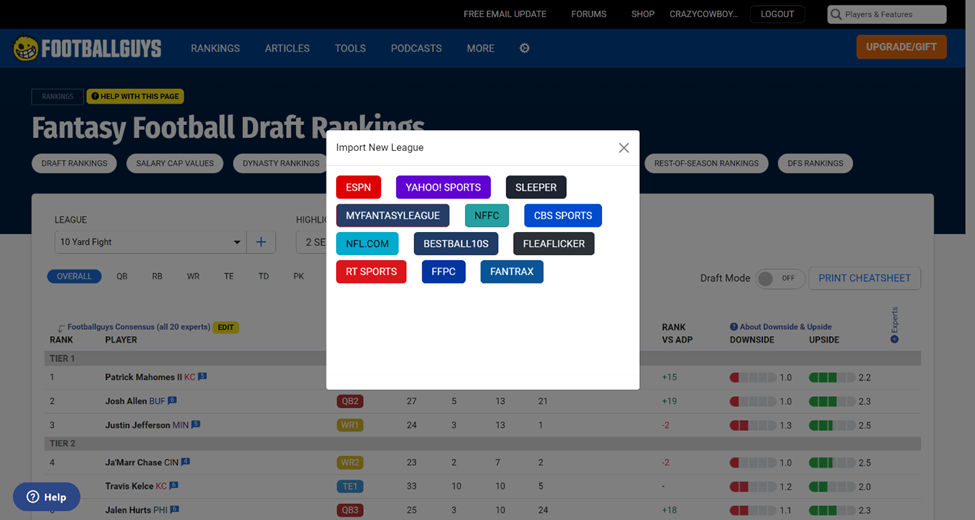Image resolution: width=975 pixels, height=520 pixels.
Task: Choose Fantrax import option
Action: [x=512, y=271]
